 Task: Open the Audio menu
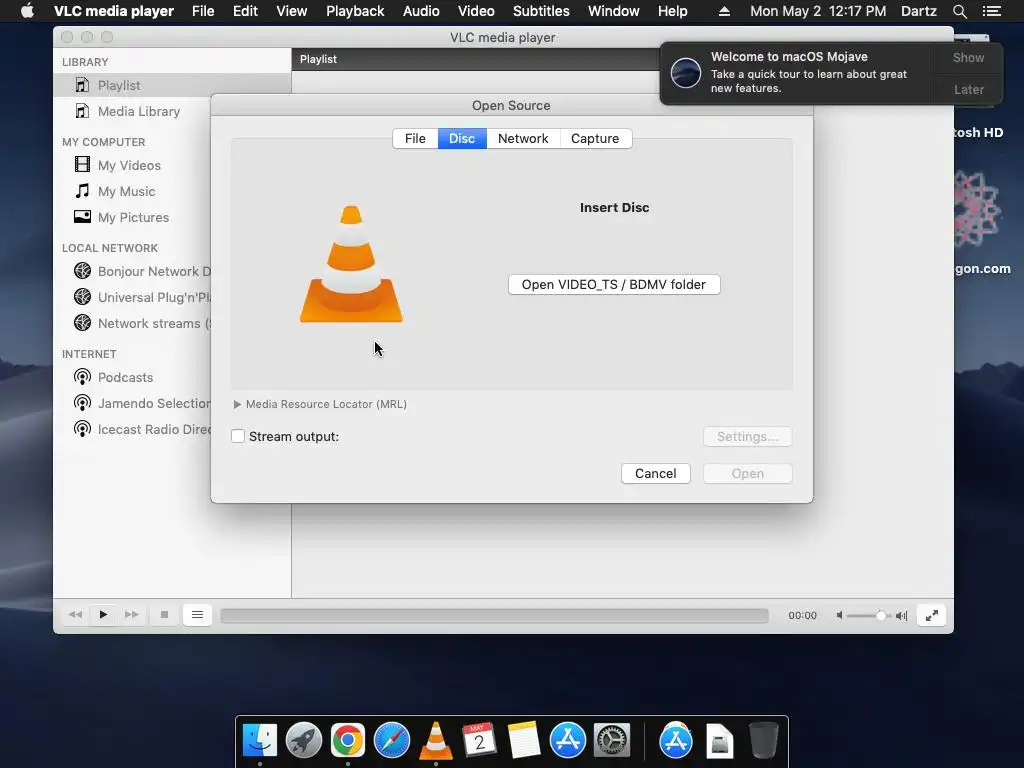(421, 11)
